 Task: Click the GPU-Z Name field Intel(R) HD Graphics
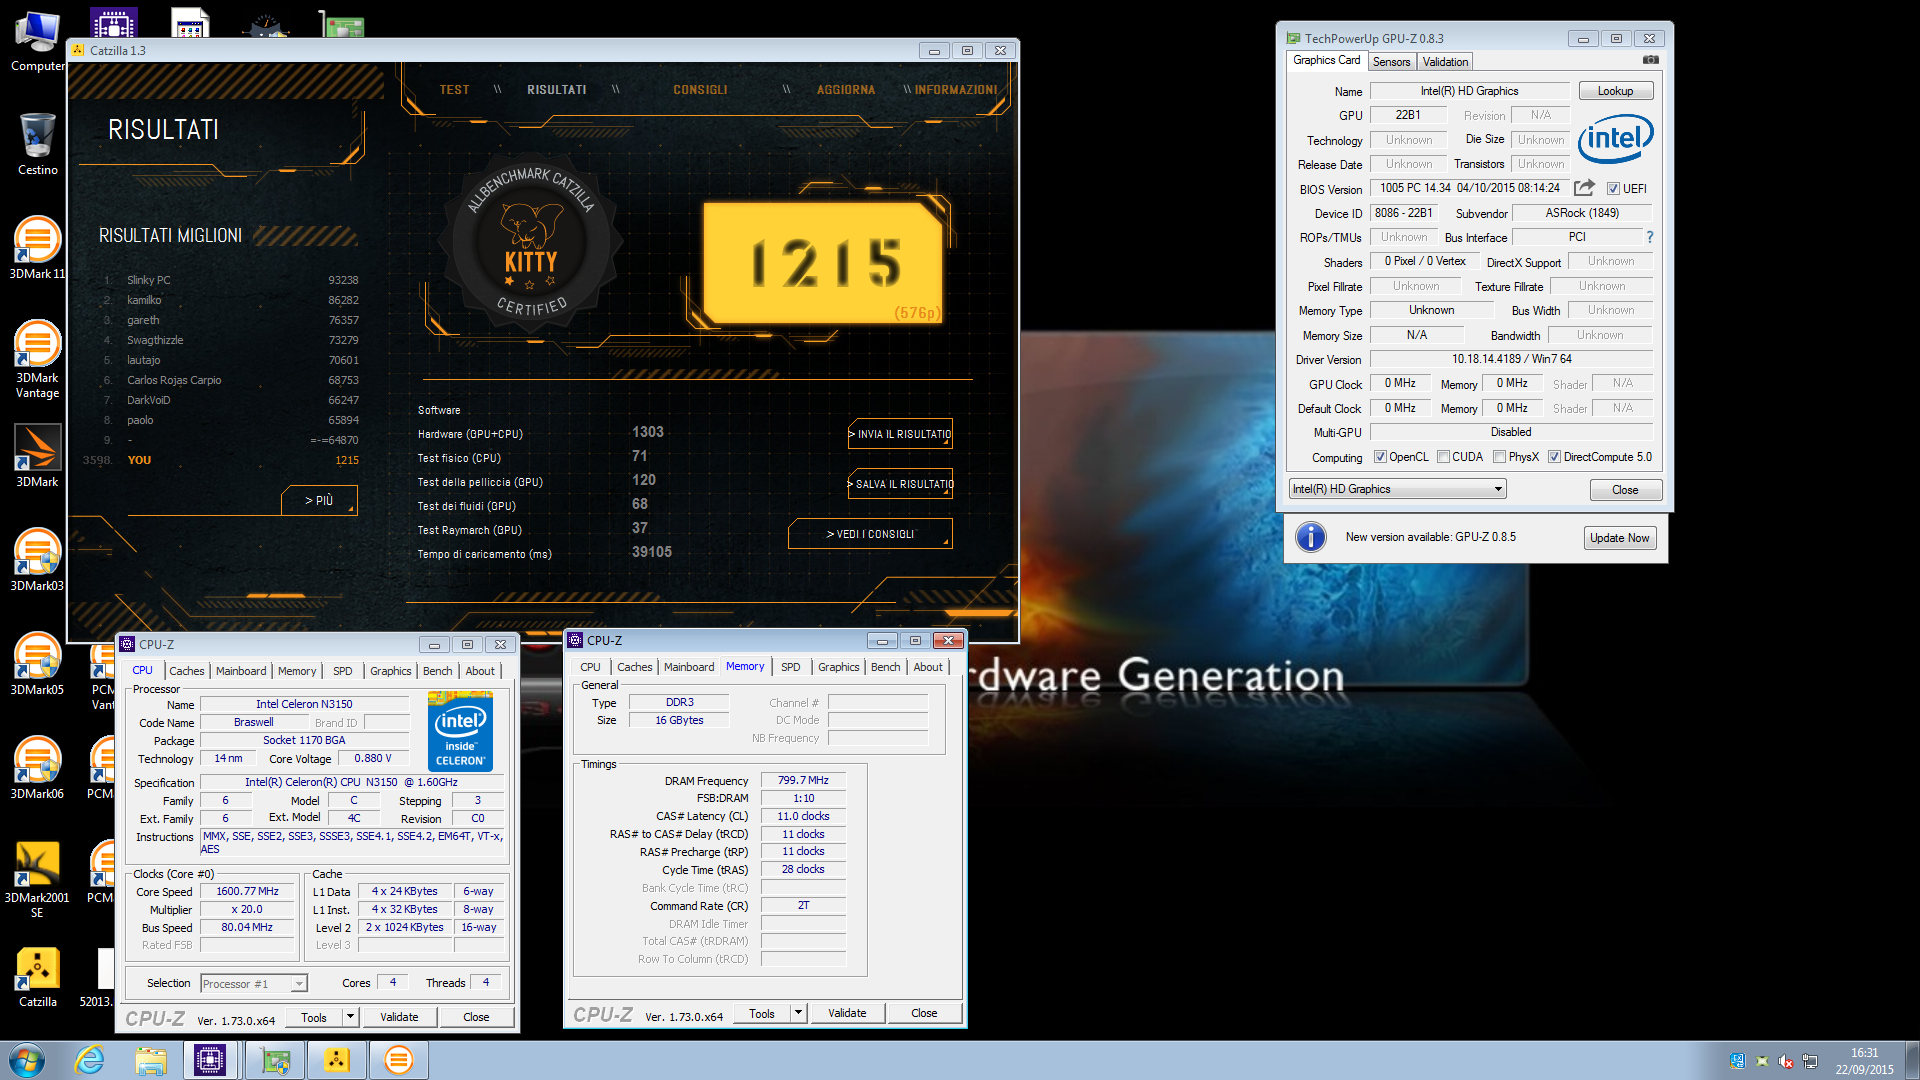point(1469,91)
